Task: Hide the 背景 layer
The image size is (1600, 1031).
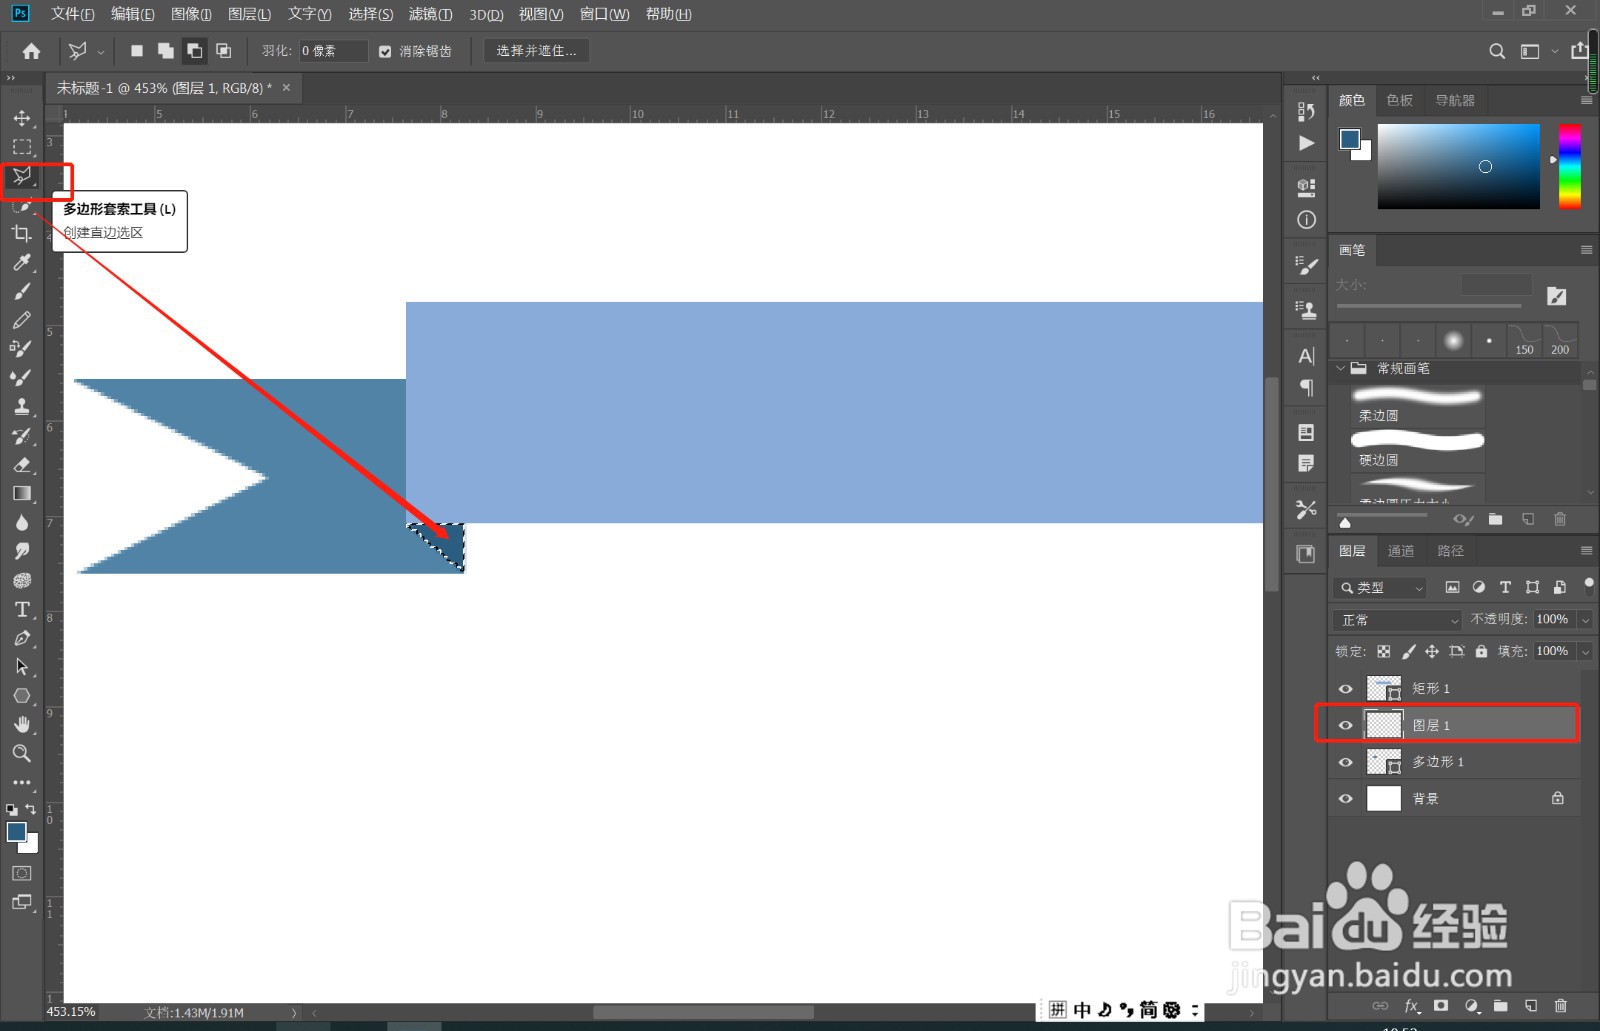Action: (1345, 799)
